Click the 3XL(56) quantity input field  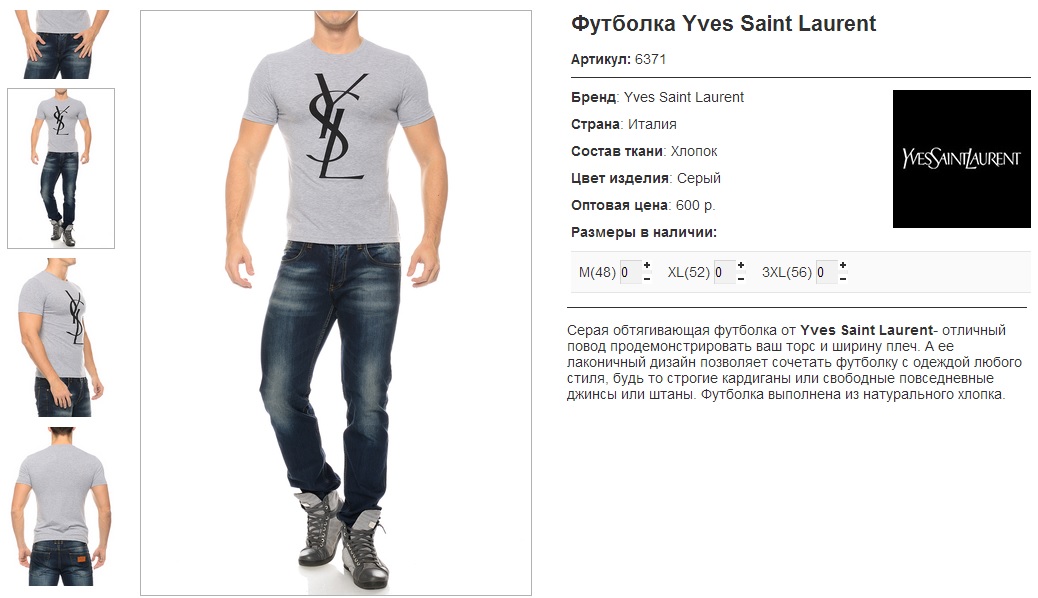(x=826, y=272)
